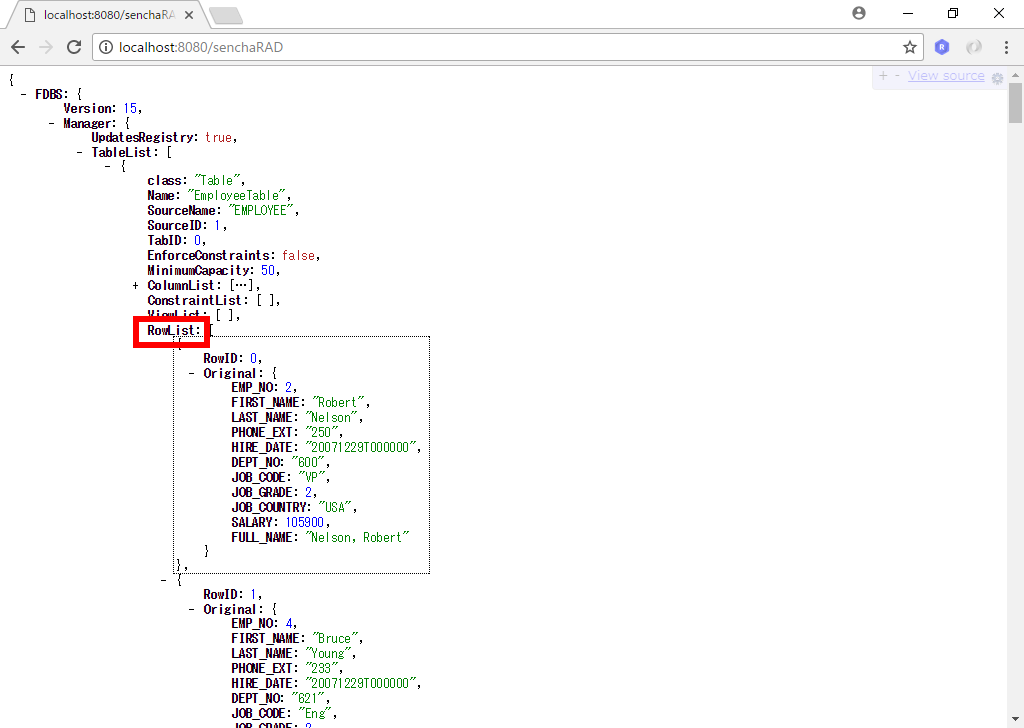
Task: Click the FIRST_NAME "Robert" value
Action: (x=339, y=402)
